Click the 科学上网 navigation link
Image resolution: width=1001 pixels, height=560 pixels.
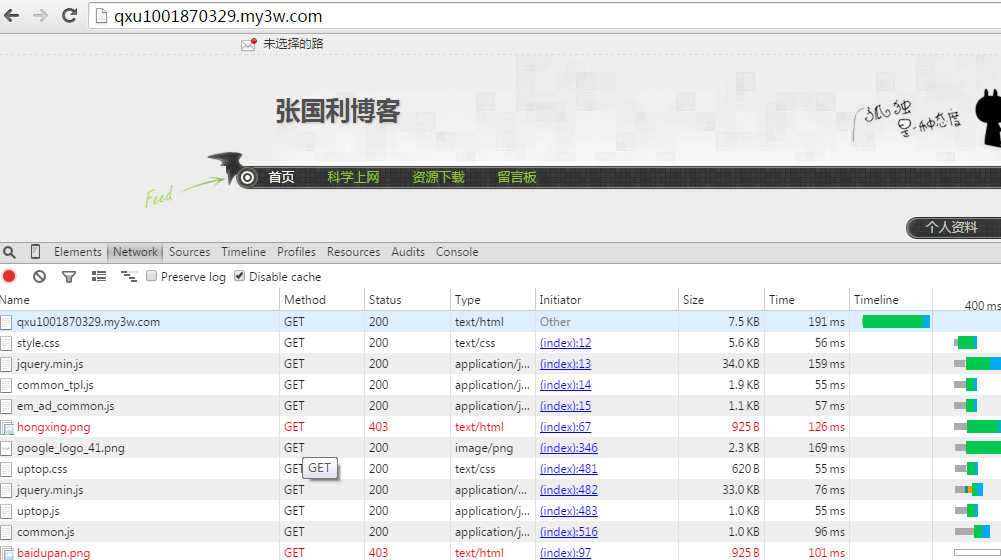click(353, 177)
